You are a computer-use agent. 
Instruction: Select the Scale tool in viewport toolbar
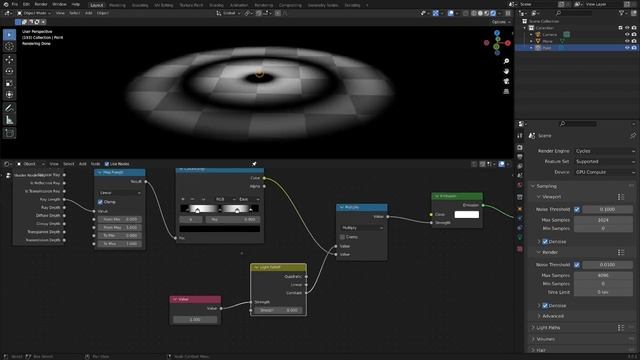(9, 83)
